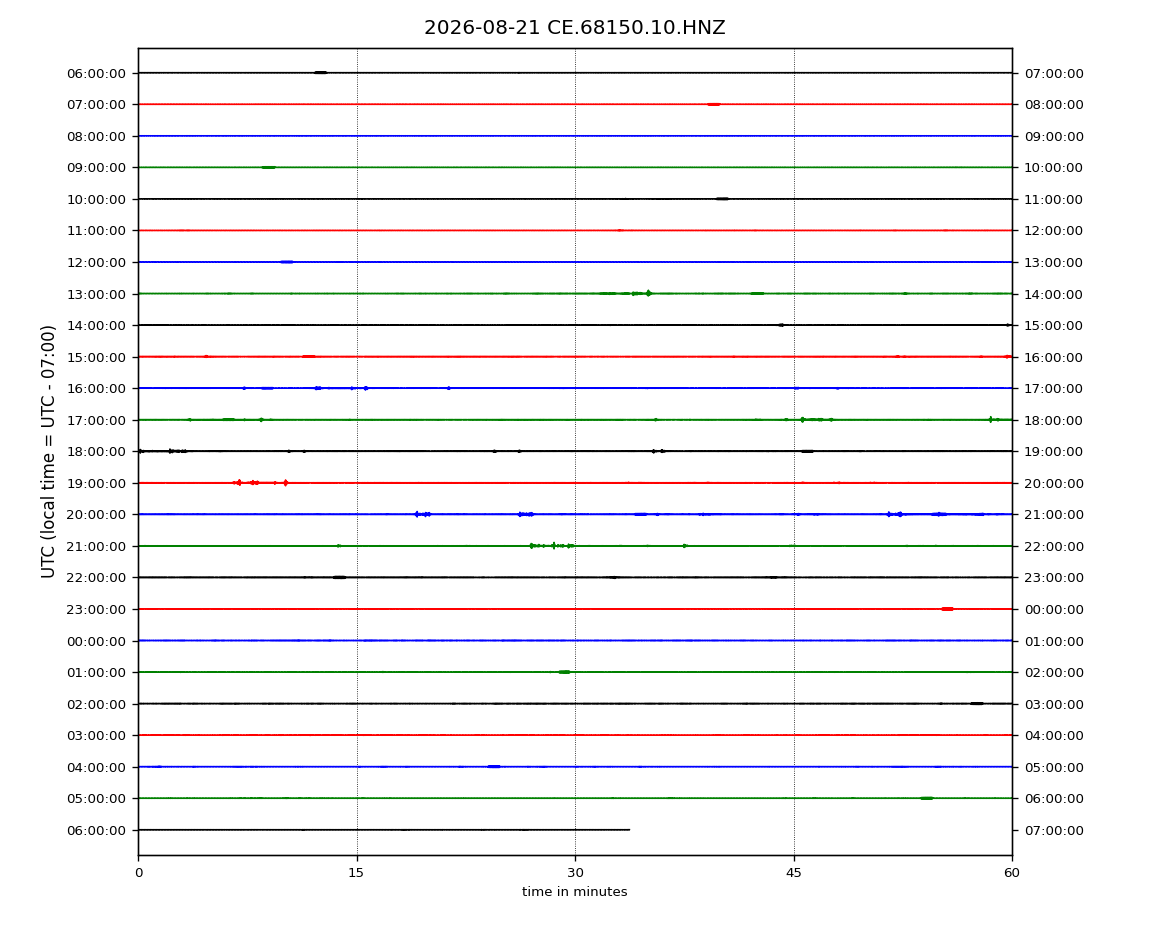Click the blue event near minute 19 on 20:00:00 trace

tap(422, 514)
